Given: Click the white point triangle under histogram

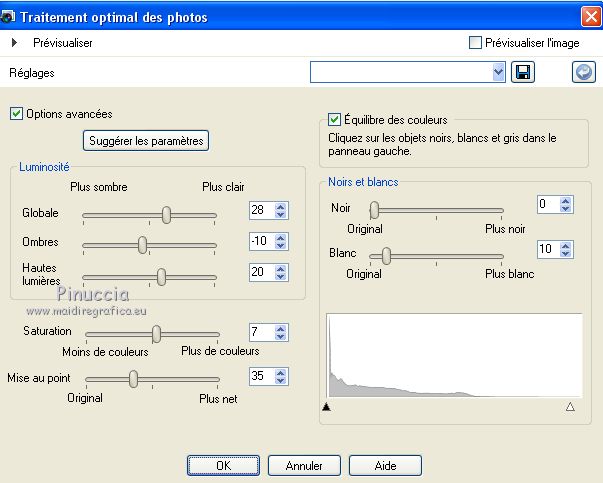Looking at the screenshot, I should coord(570,407).
